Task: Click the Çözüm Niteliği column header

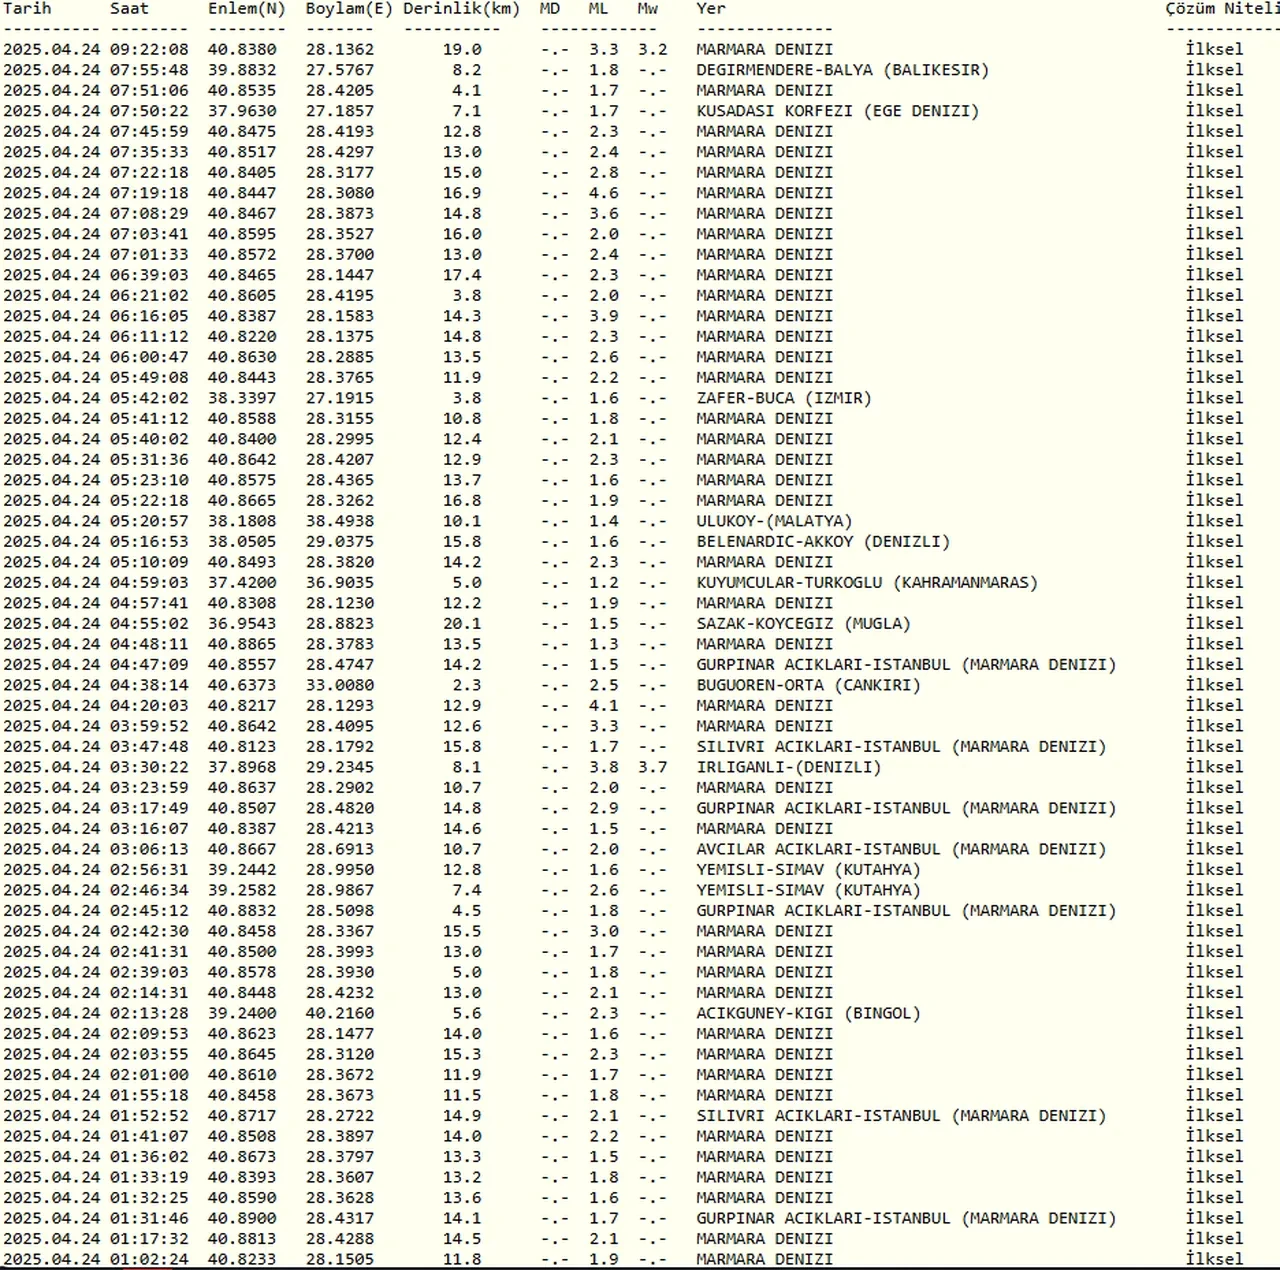Action: click(1222, 9)
